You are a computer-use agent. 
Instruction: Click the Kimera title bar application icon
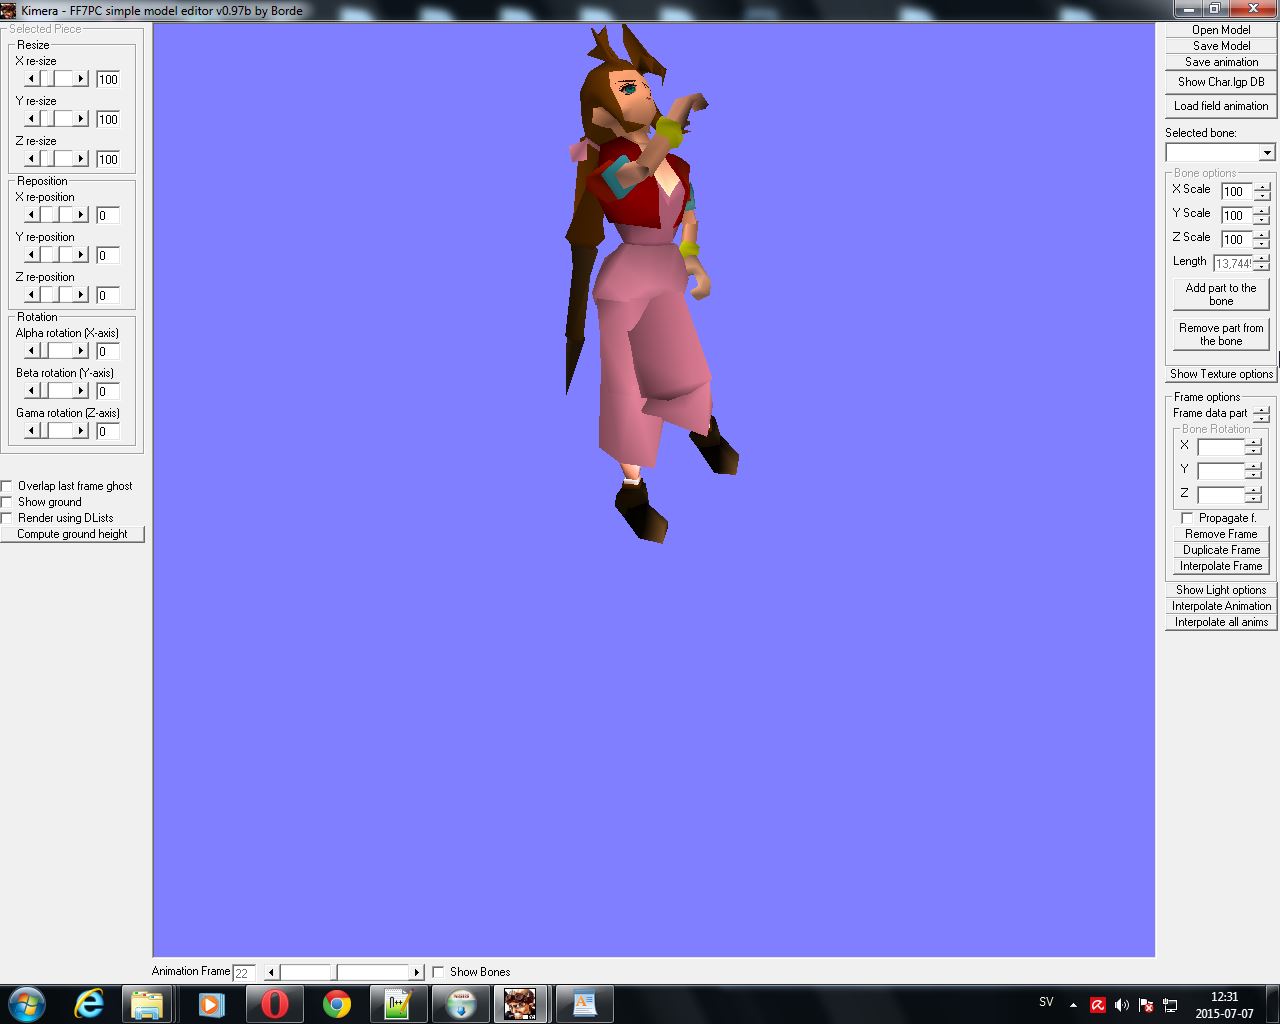[x=9, y=10]
